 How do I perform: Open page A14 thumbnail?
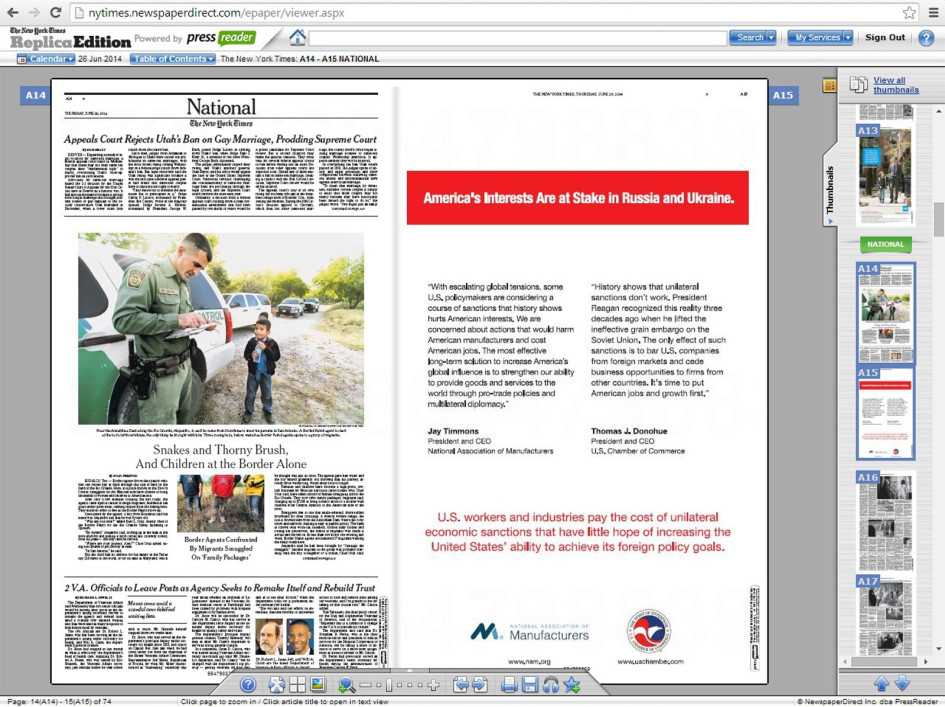coord(885,313)
